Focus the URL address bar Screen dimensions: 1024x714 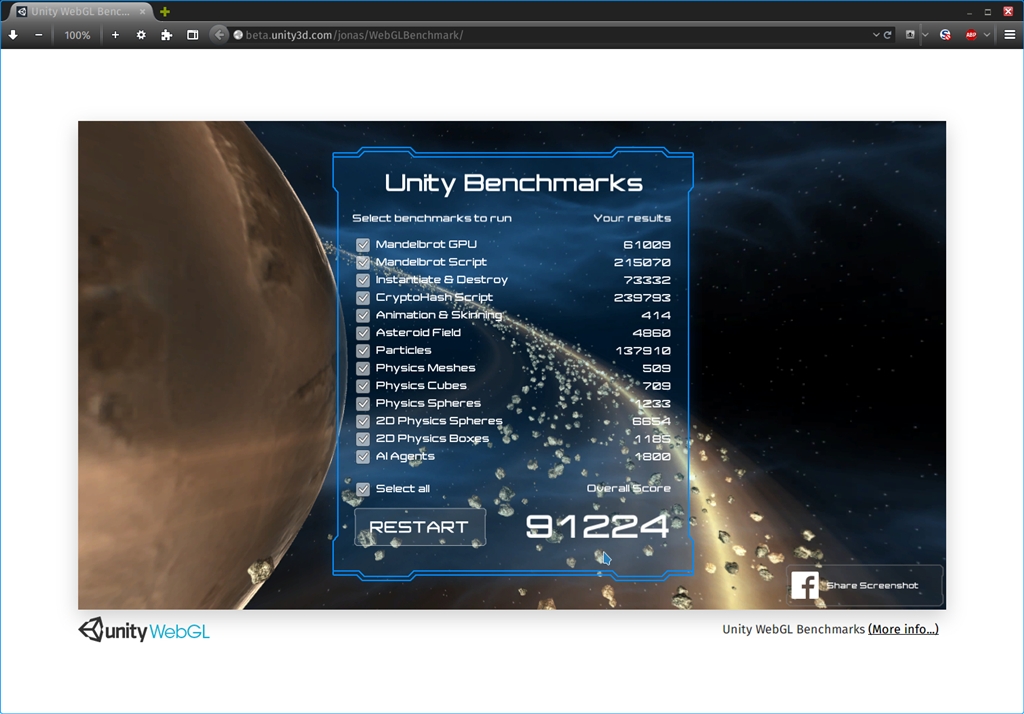coord(555,35)
